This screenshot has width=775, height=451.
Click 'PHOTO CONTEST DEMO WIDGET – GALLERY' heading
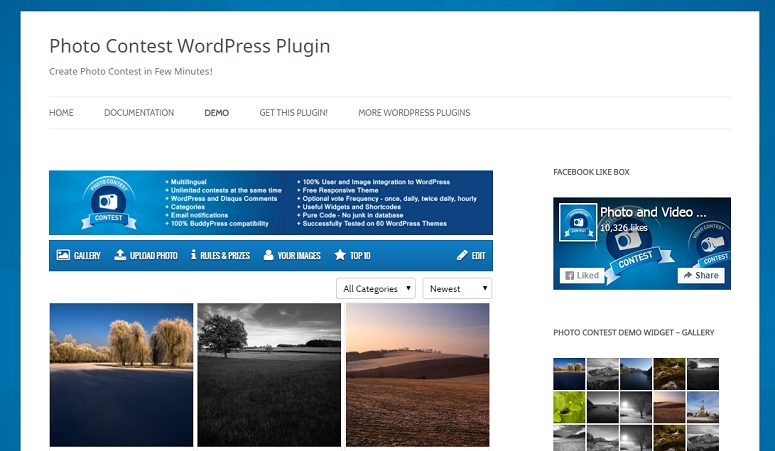pyautogui.click(x=634, y=332)
